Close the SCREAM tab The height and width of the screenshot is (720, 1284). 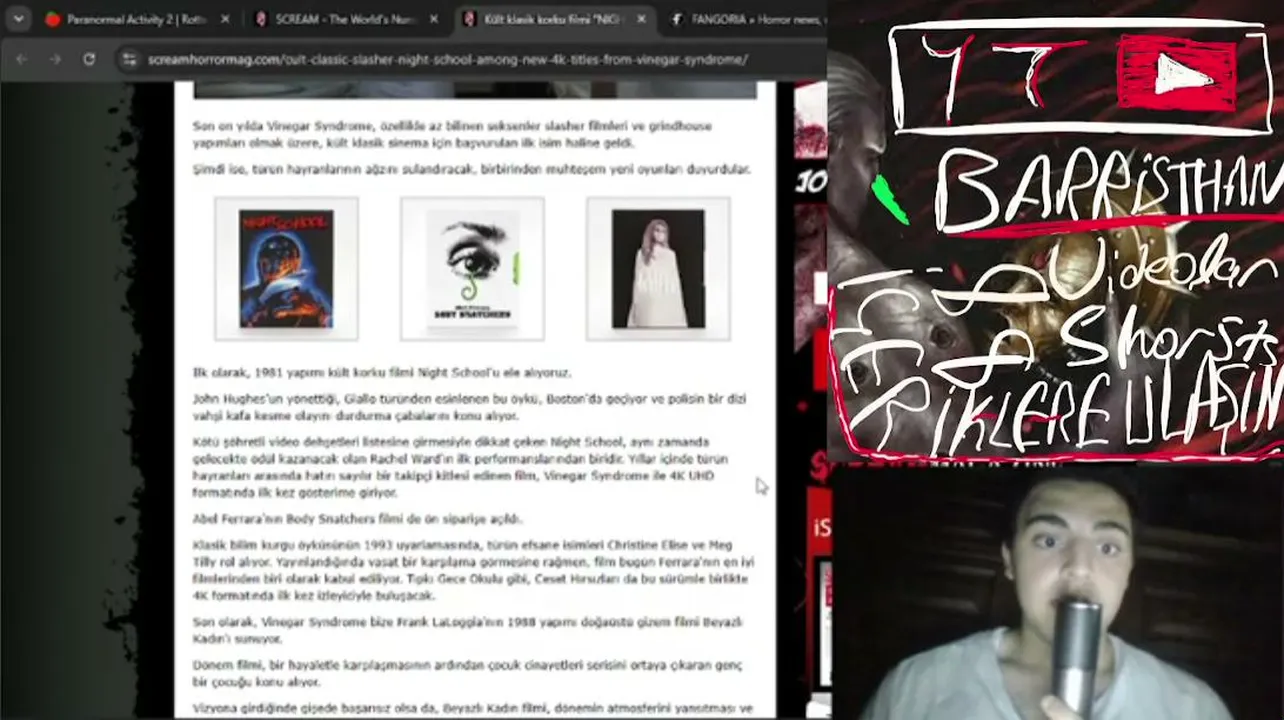coord(434,19)
